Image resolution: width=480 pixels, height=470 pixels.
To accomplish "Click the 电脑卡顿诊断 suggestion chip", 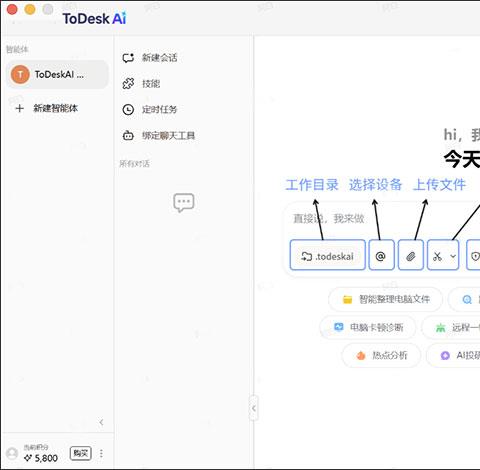I will (x=368, y=327).
